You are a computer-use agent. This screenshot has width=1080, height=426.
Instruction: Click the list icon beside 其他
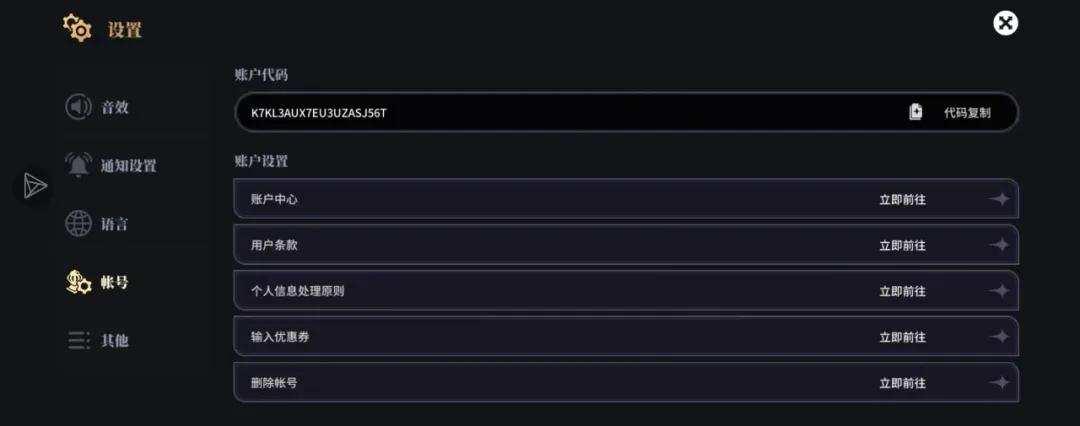[78, 340]
